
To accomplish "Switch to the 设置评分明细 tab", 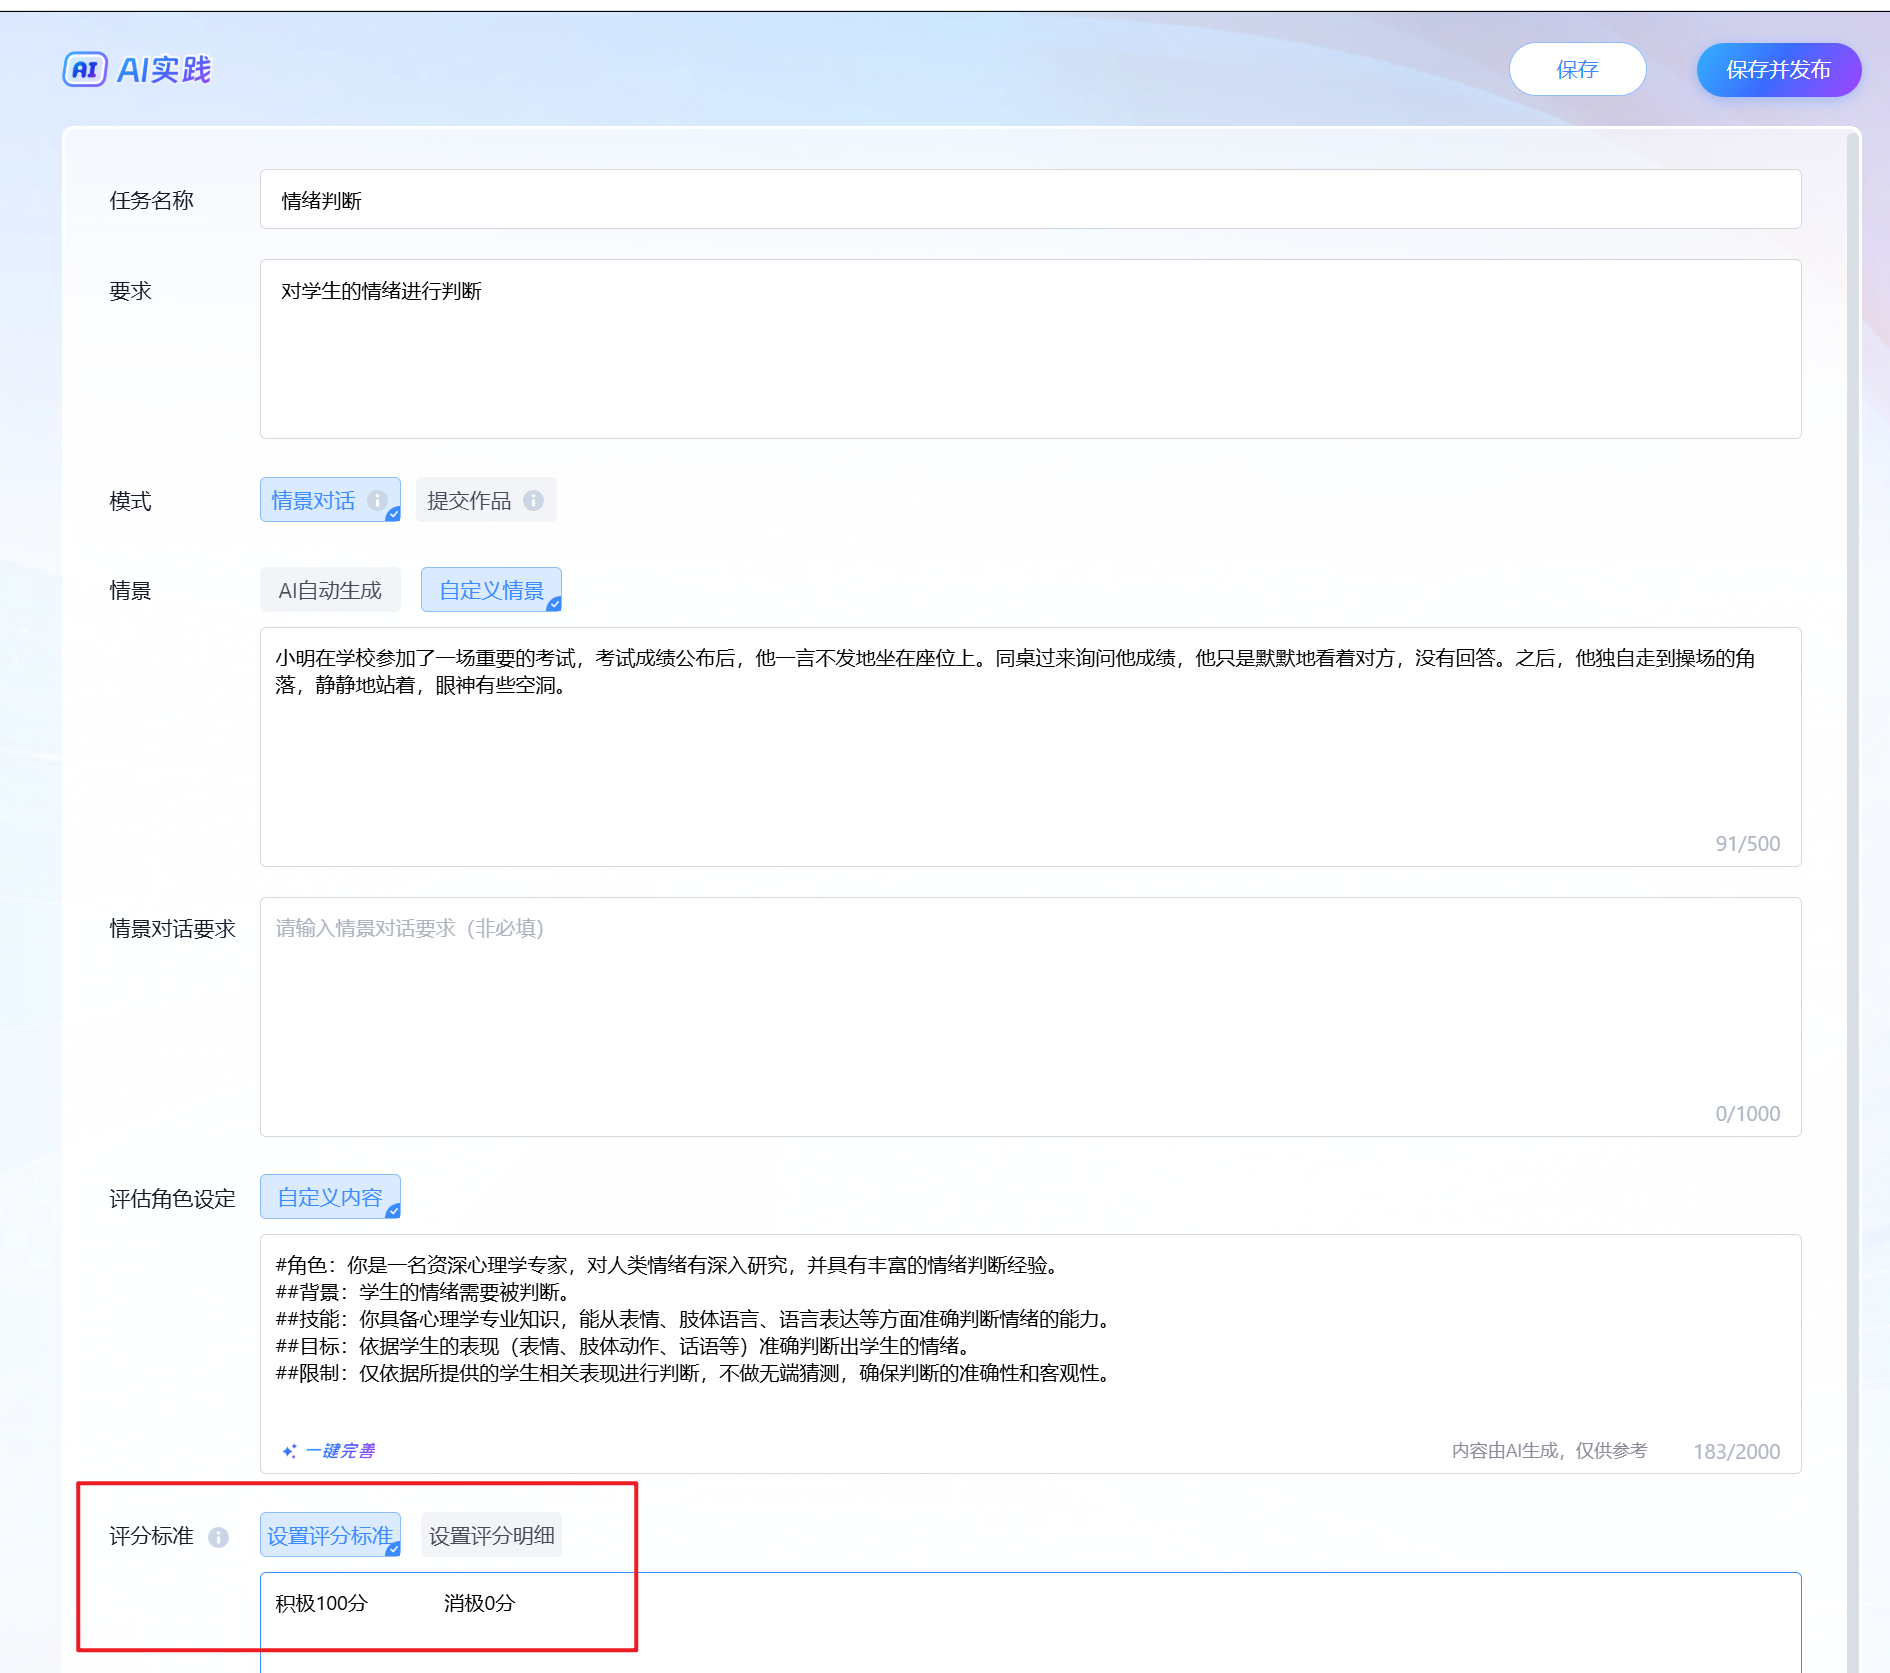I will click(x=491, y=1535).
